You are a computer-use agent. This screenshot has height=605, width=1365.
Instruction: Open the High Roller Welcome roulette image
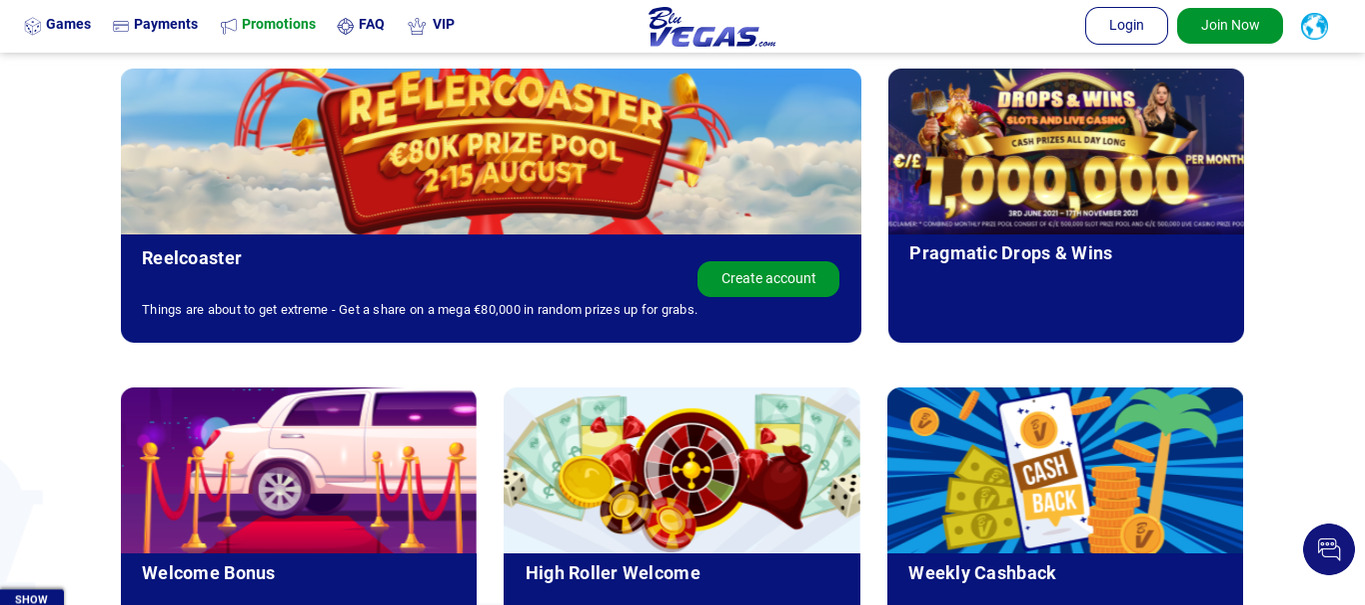682,470
